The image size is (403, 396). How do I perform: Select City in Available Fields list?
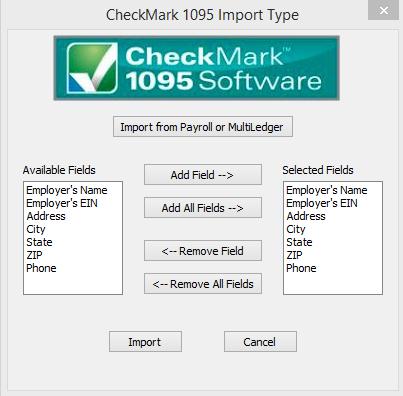tap(36, 229)
